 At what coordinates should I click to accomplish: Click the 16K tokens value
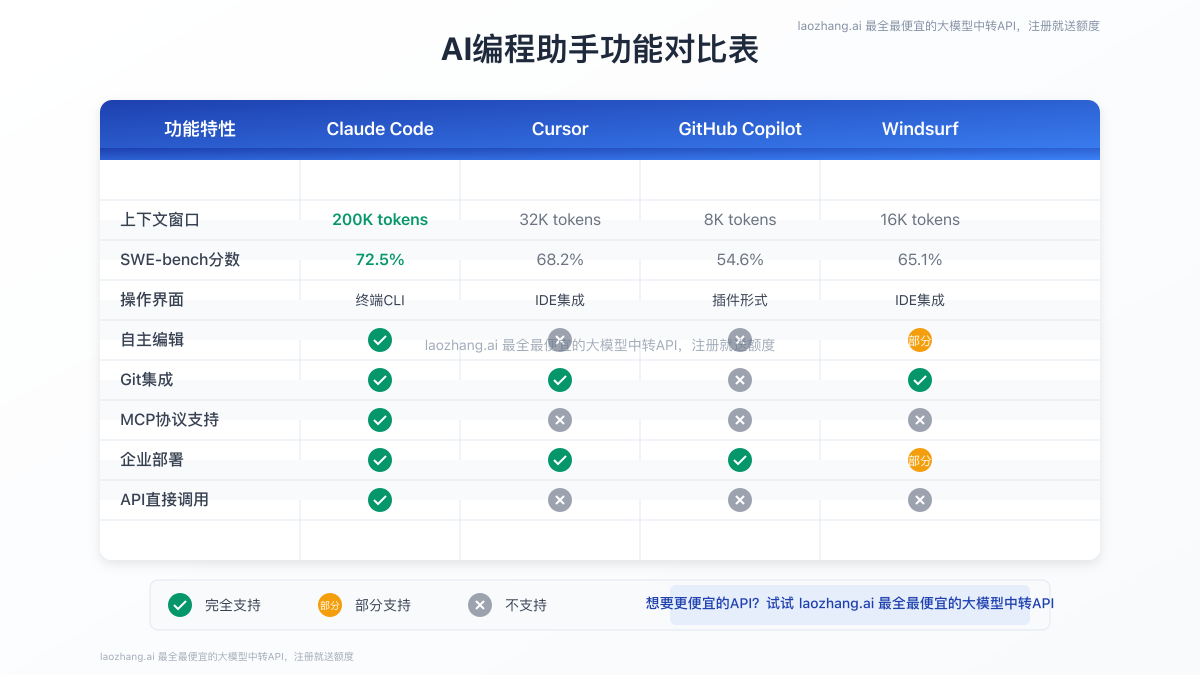tap(920, 220)
